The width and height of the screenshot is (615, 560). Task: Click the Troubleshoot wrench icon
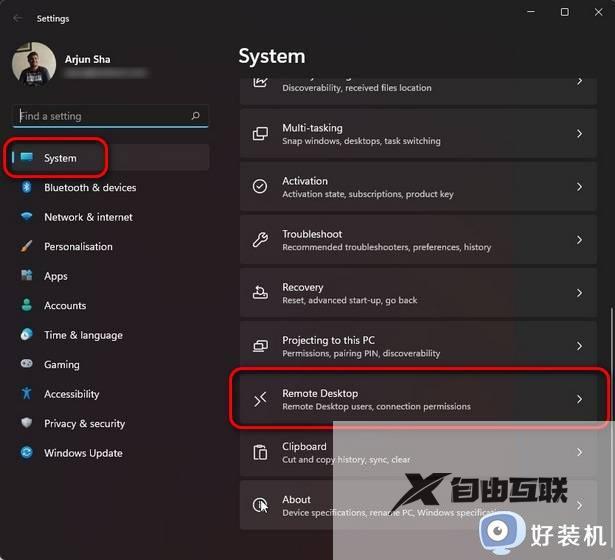pos(260,240)
